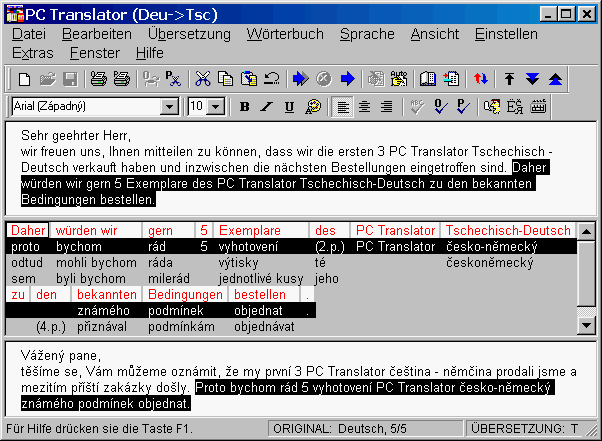Expand the Arial (Západný) font dropdown
This screenshot has width=602, height=441.
click(169, 107)
